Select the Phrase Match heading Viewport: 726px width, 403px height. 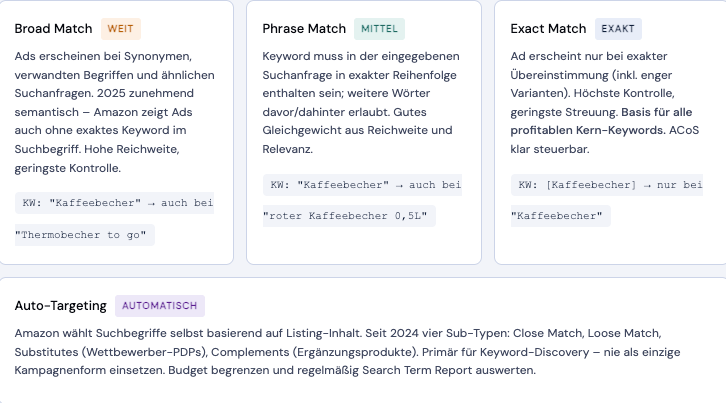[x=304, y=29]
